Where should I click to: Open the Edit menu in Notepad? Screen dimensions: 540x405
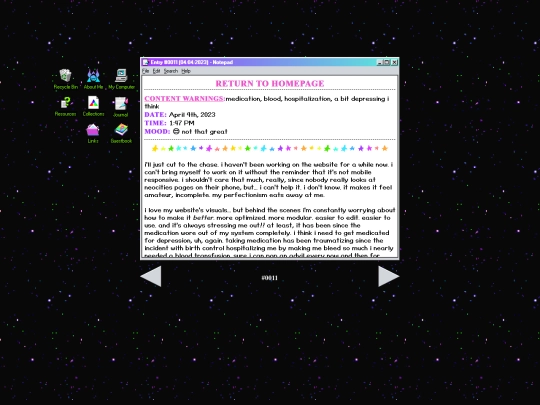(x=156, y=71)
